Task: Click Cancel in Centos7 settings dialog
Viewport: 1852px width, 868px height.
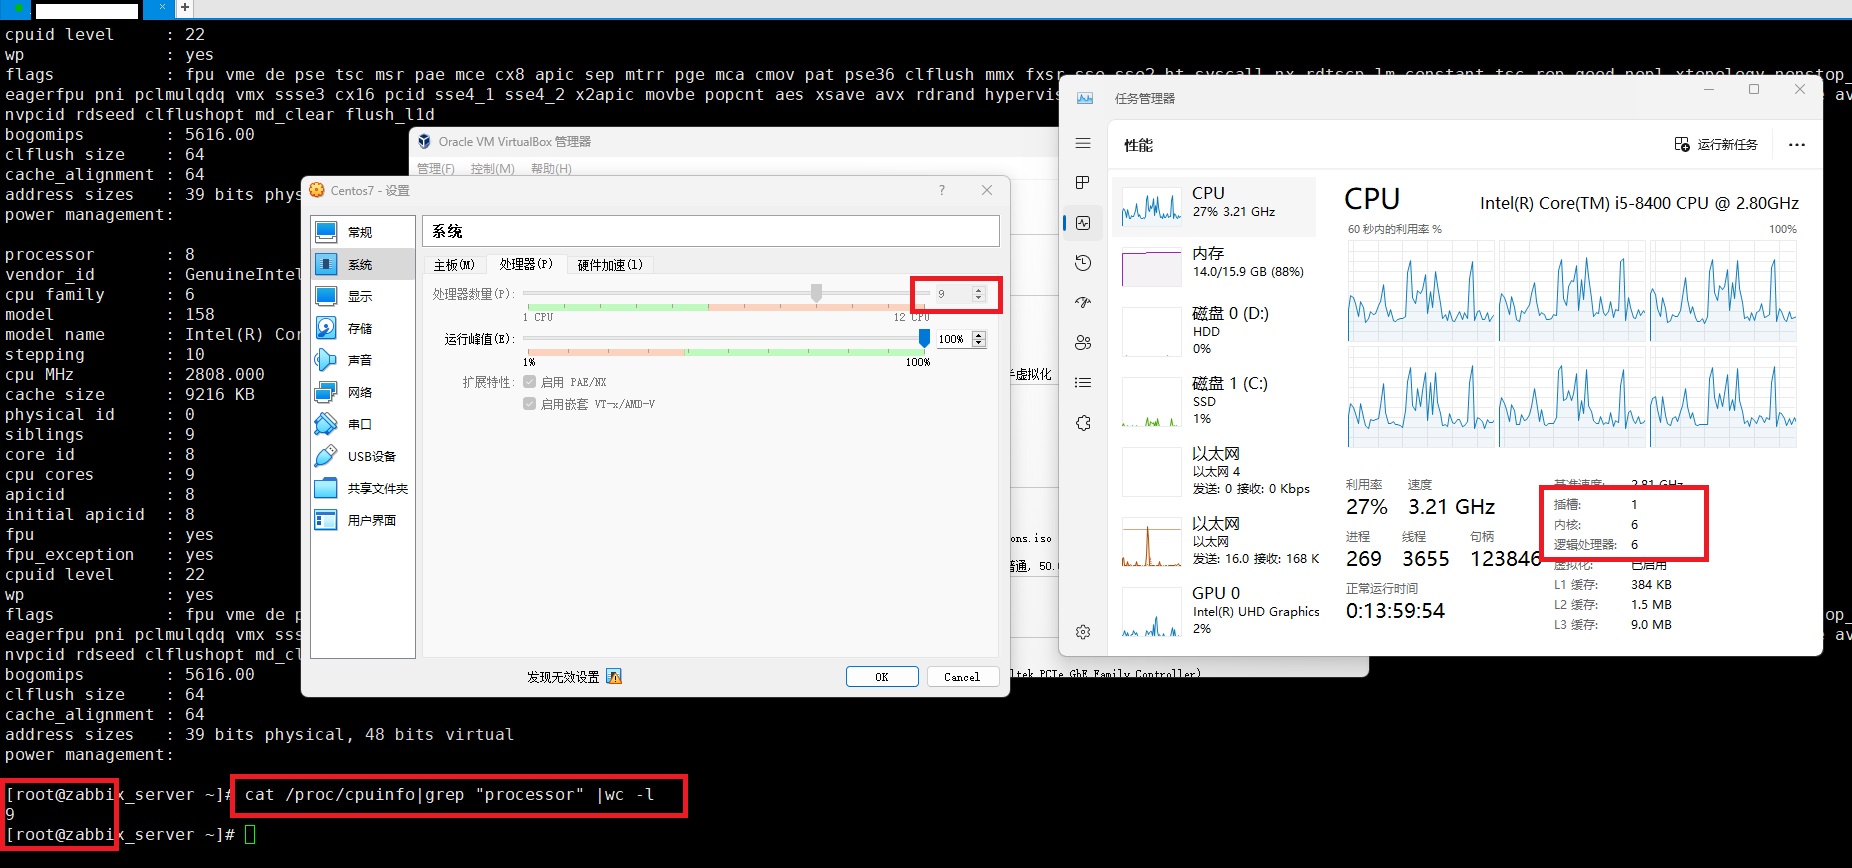Action: click(x=962, y=677)
